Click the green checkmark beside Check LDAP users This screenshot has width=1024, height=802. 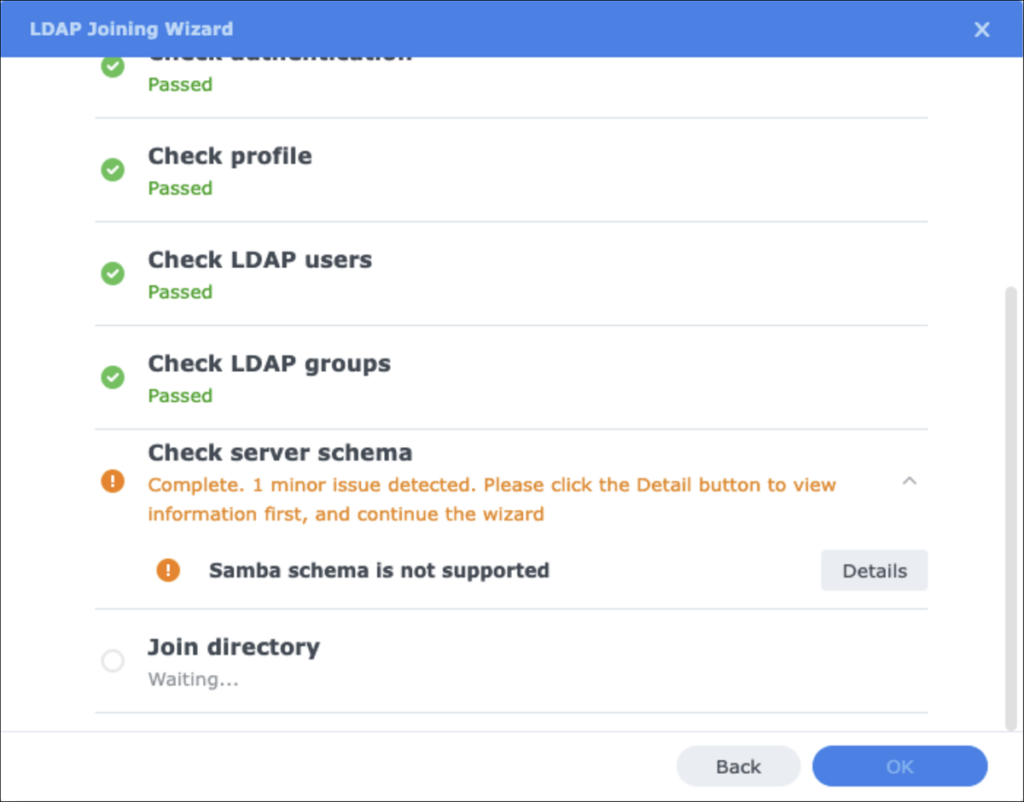pyautogui.click(x=112, y=274)
